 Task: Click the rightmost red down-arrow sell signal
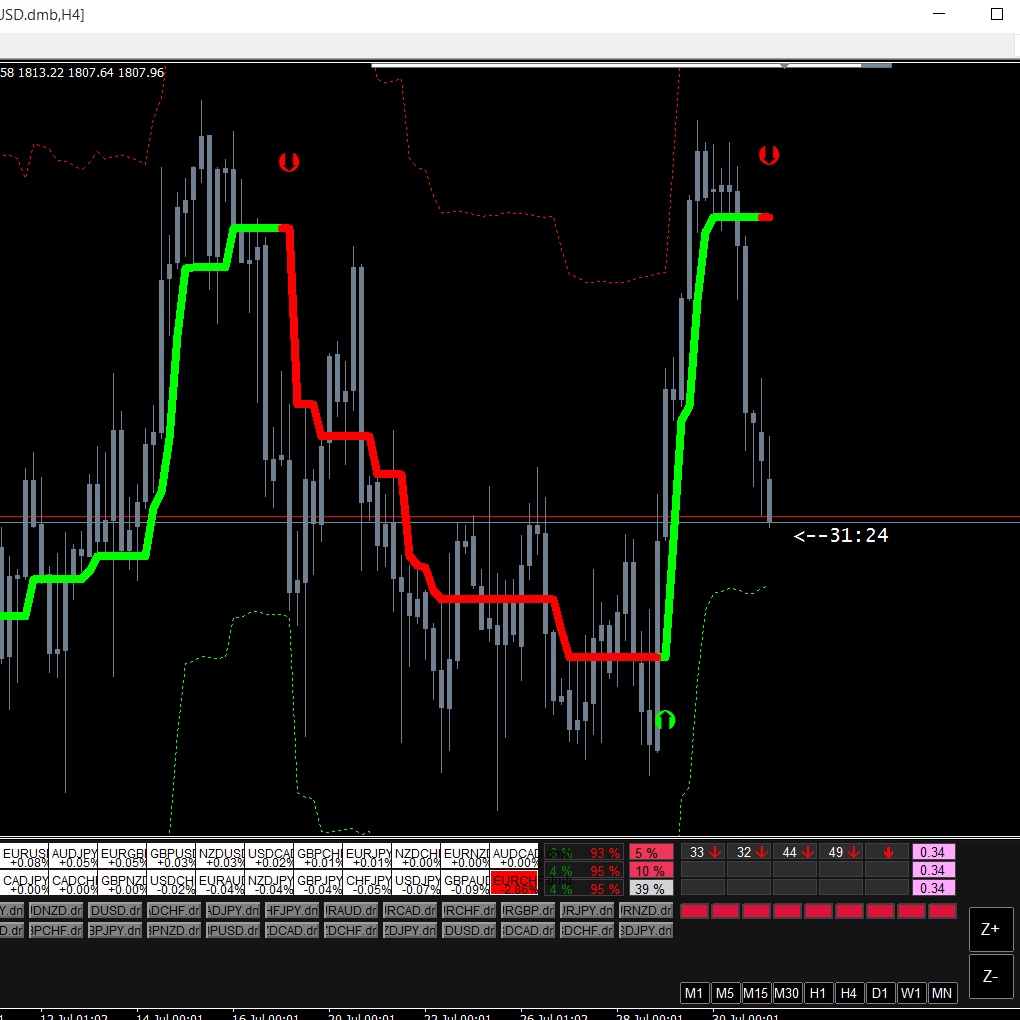768,155
